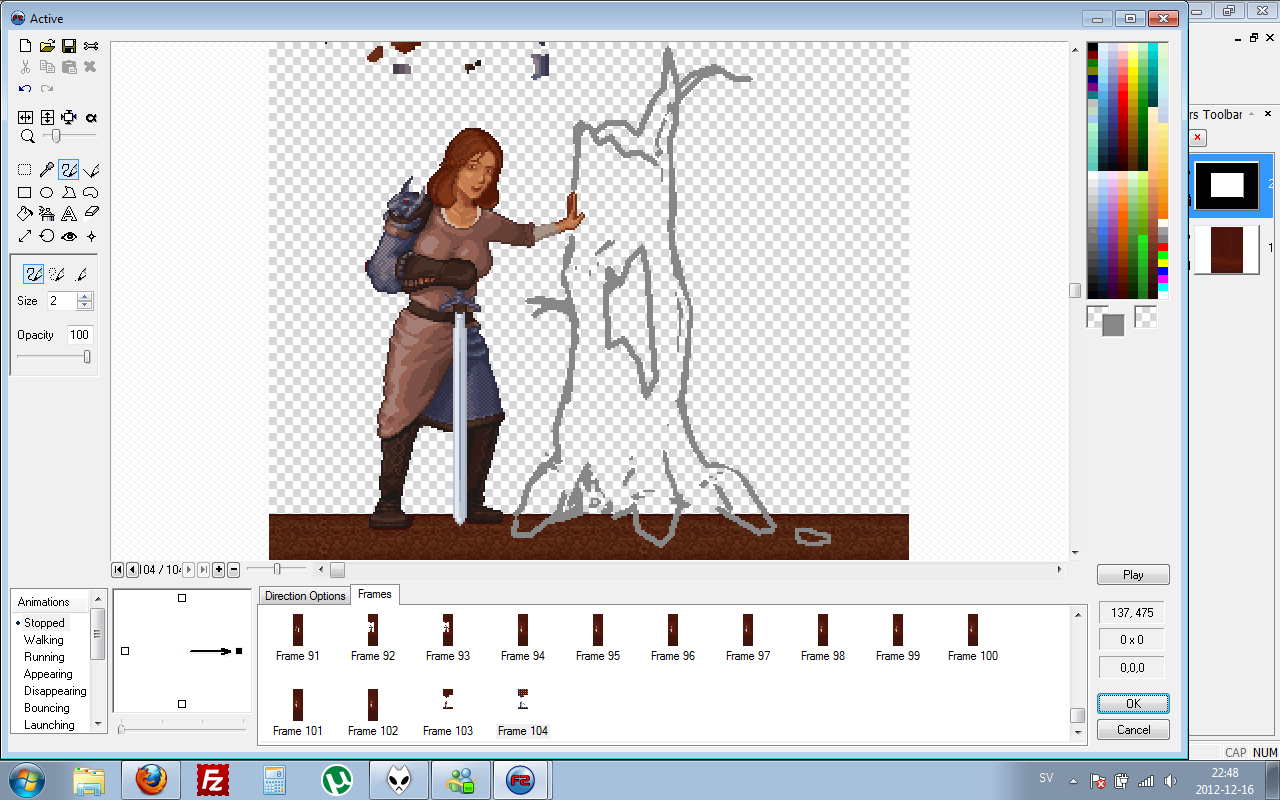Select the Walking animation
The image size is (1280, 800).
click(x=44, y=640)
